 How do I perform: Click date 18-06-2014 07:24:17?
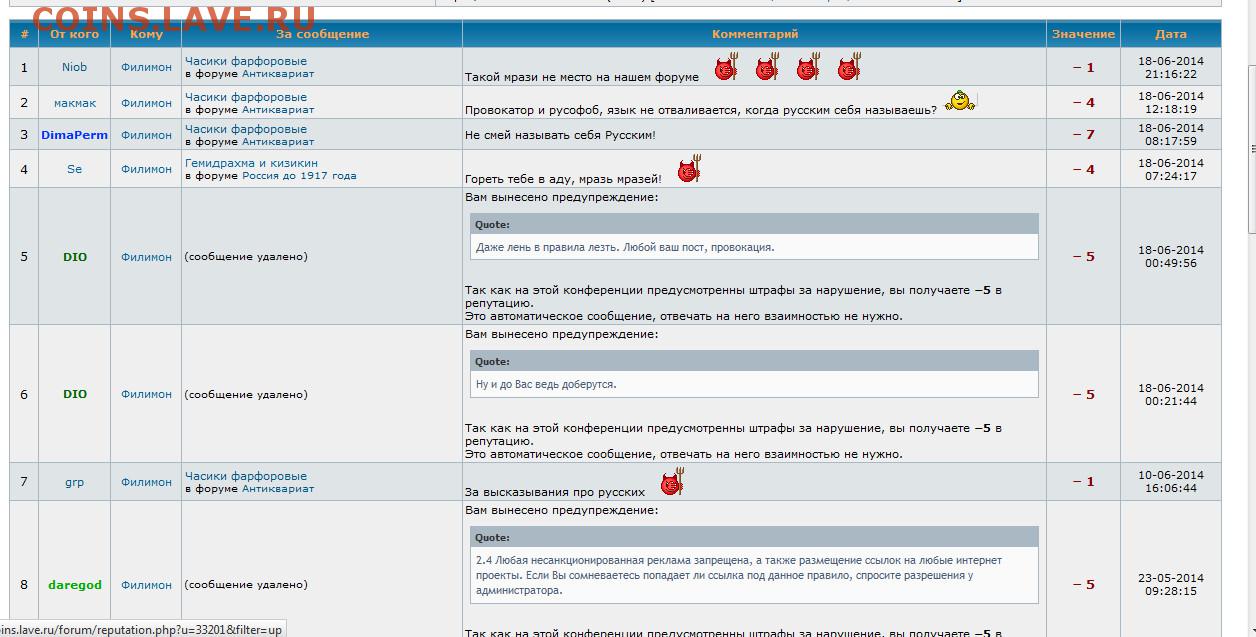(1171, 169)
